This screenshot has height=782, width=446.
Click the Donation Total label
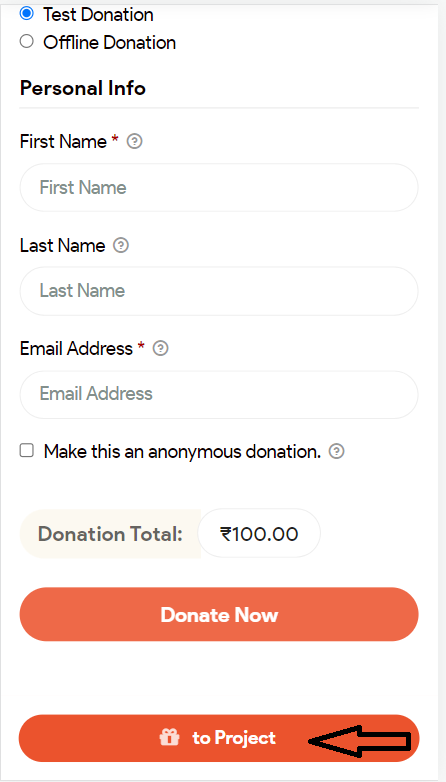[110, 534]
